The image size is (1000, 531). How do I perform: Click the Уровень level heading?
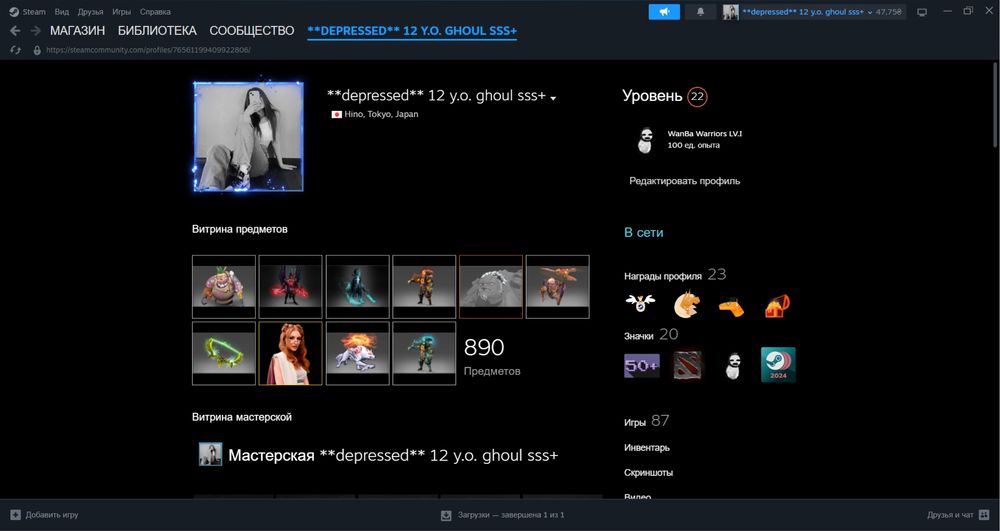click(652, 96)
